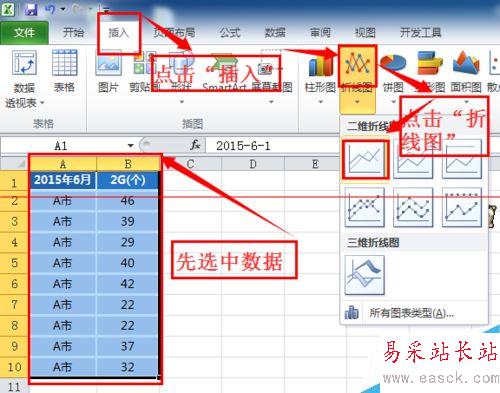
Task: Select column A header
Action: pos(63,164)
